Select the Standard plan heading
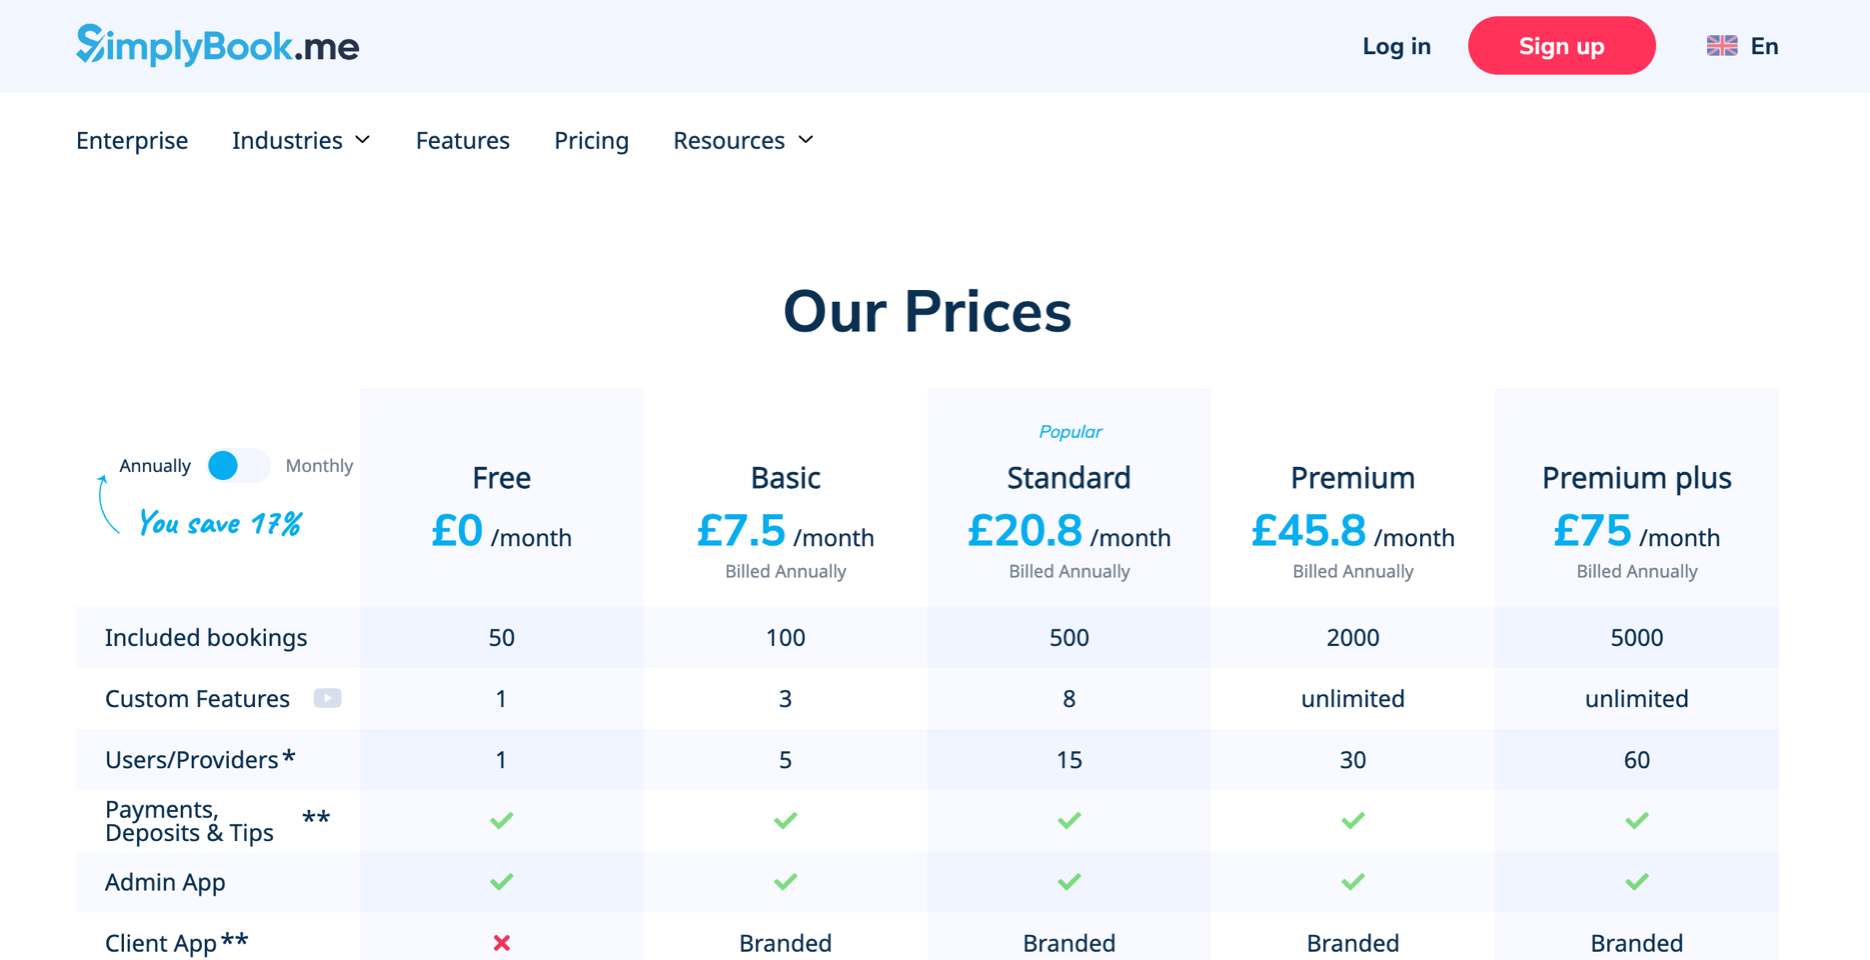Viewport: 1870px width, 960px height. pos(1068,478)
